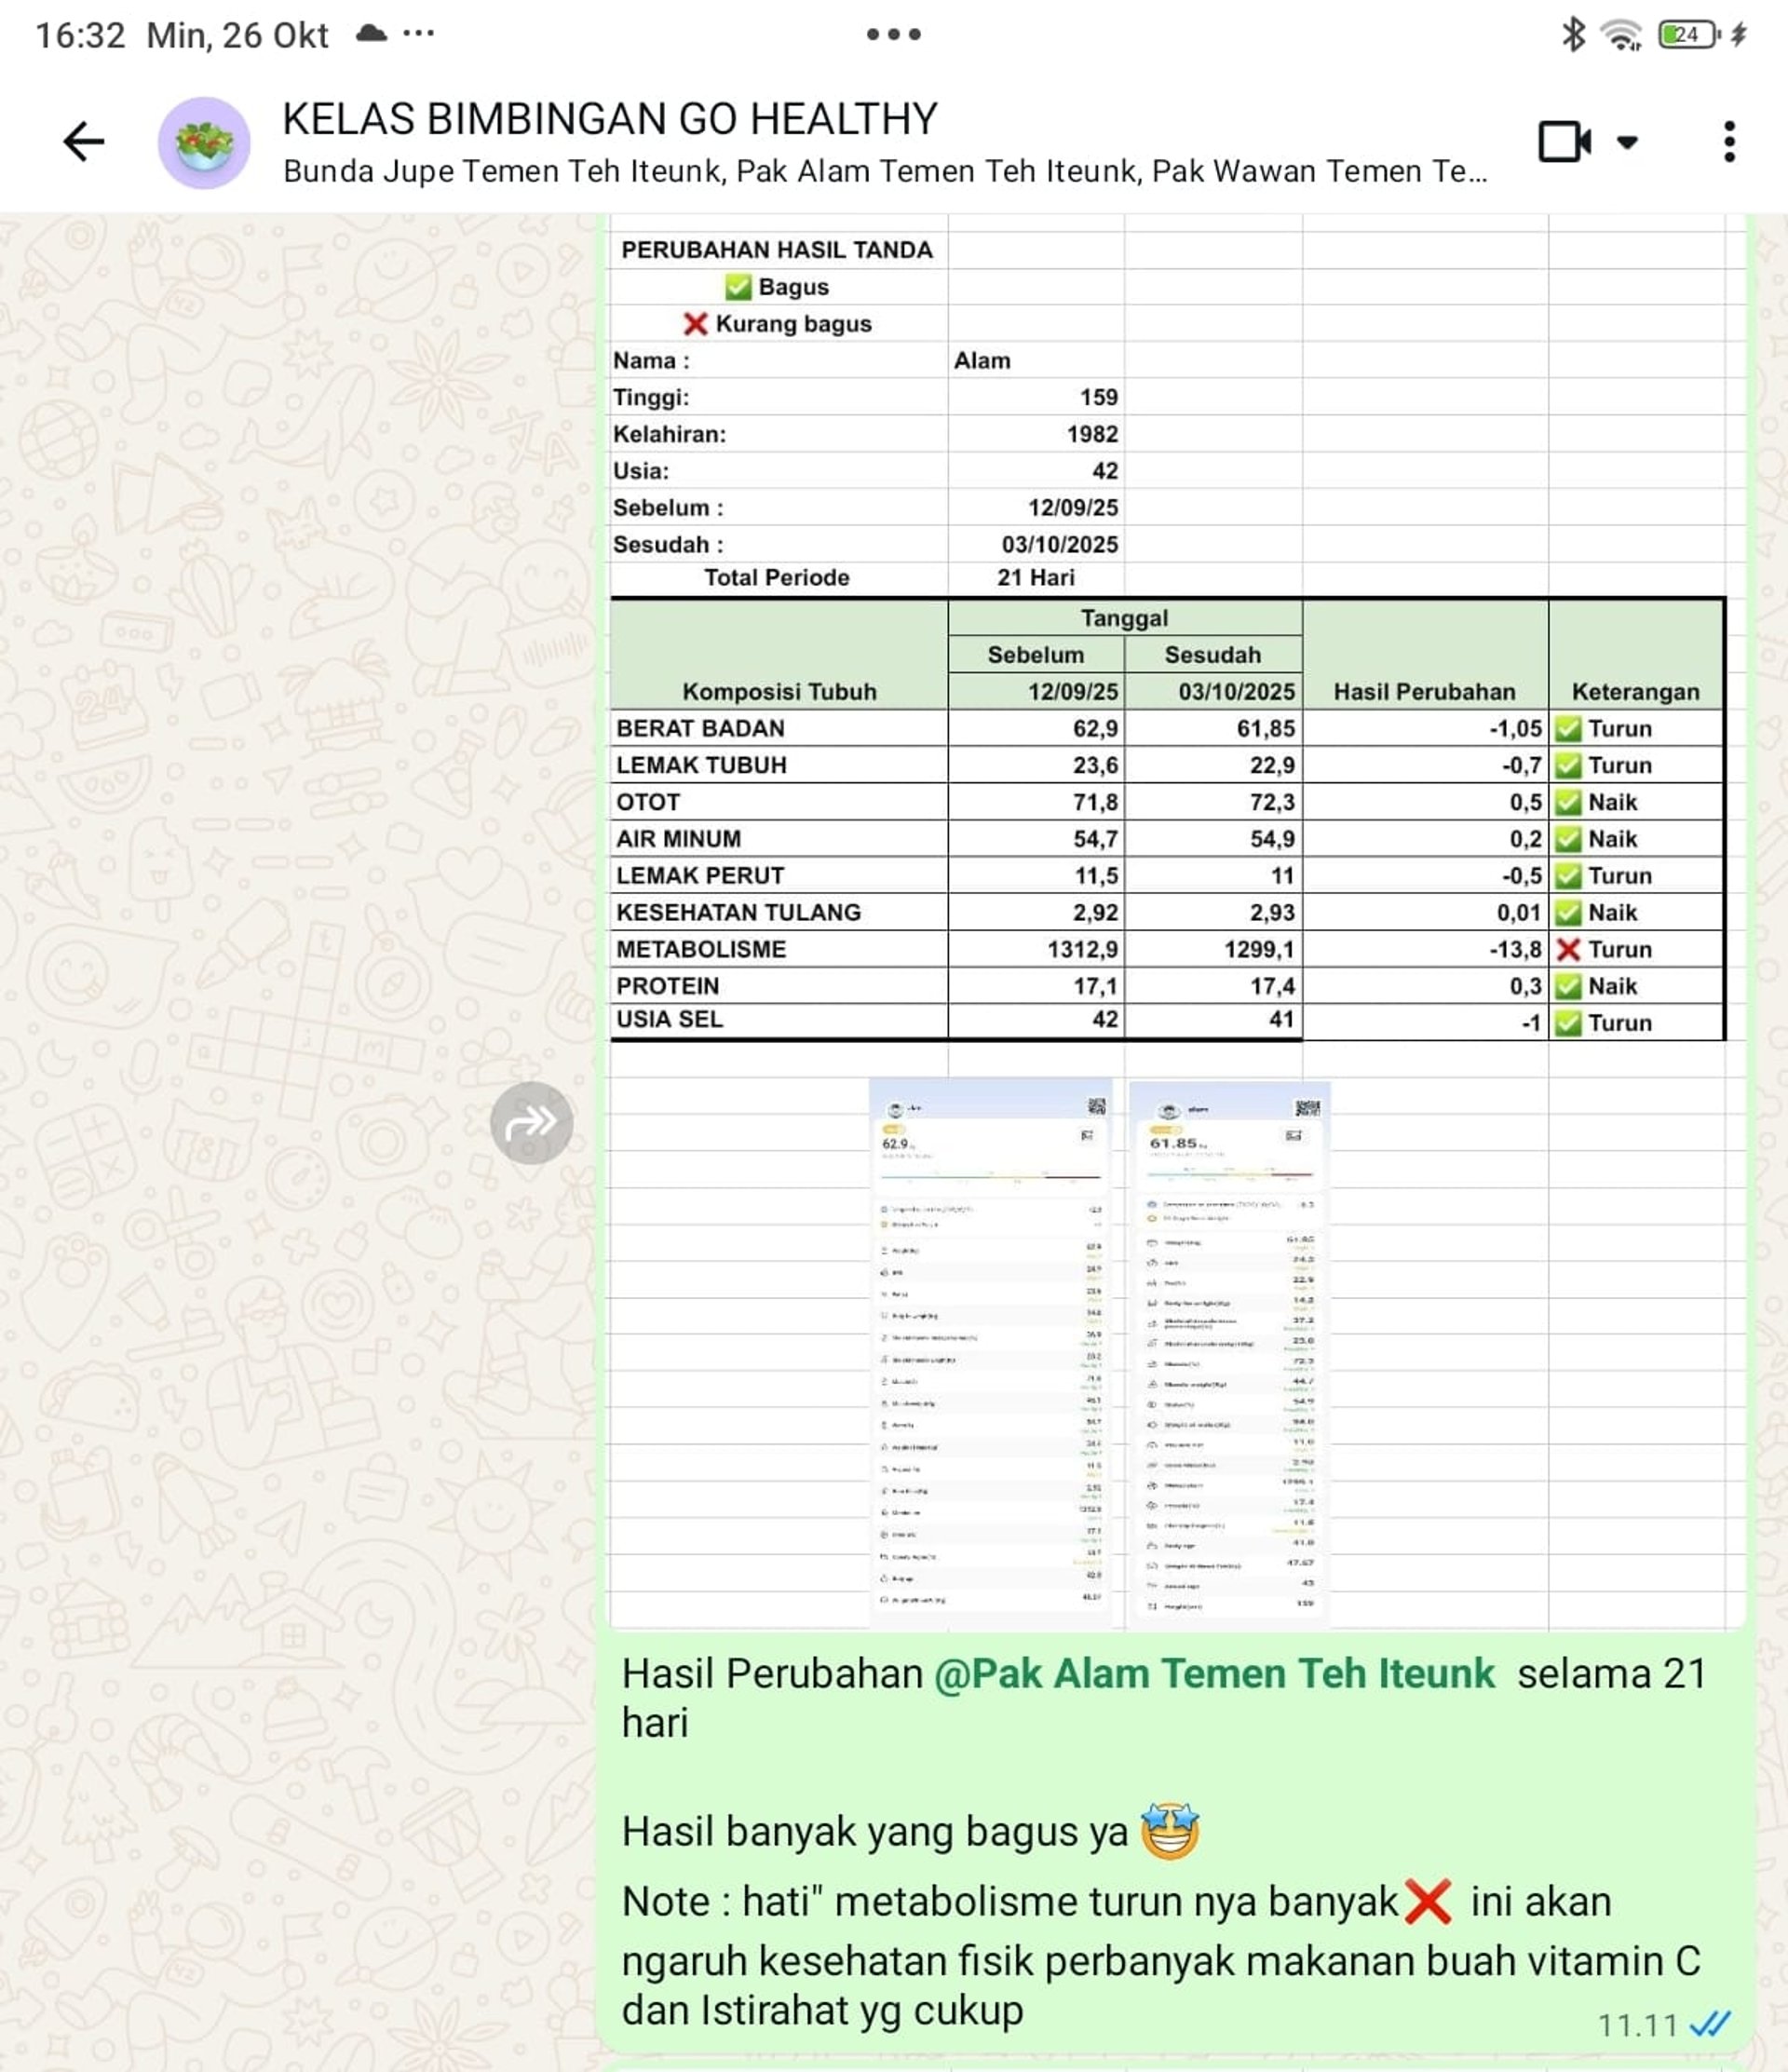This screenshot has width=1788, height=2072.
Task: Open KELAS BIMBINGAN GO HEALTHY group info
Action: click(610, 119)
